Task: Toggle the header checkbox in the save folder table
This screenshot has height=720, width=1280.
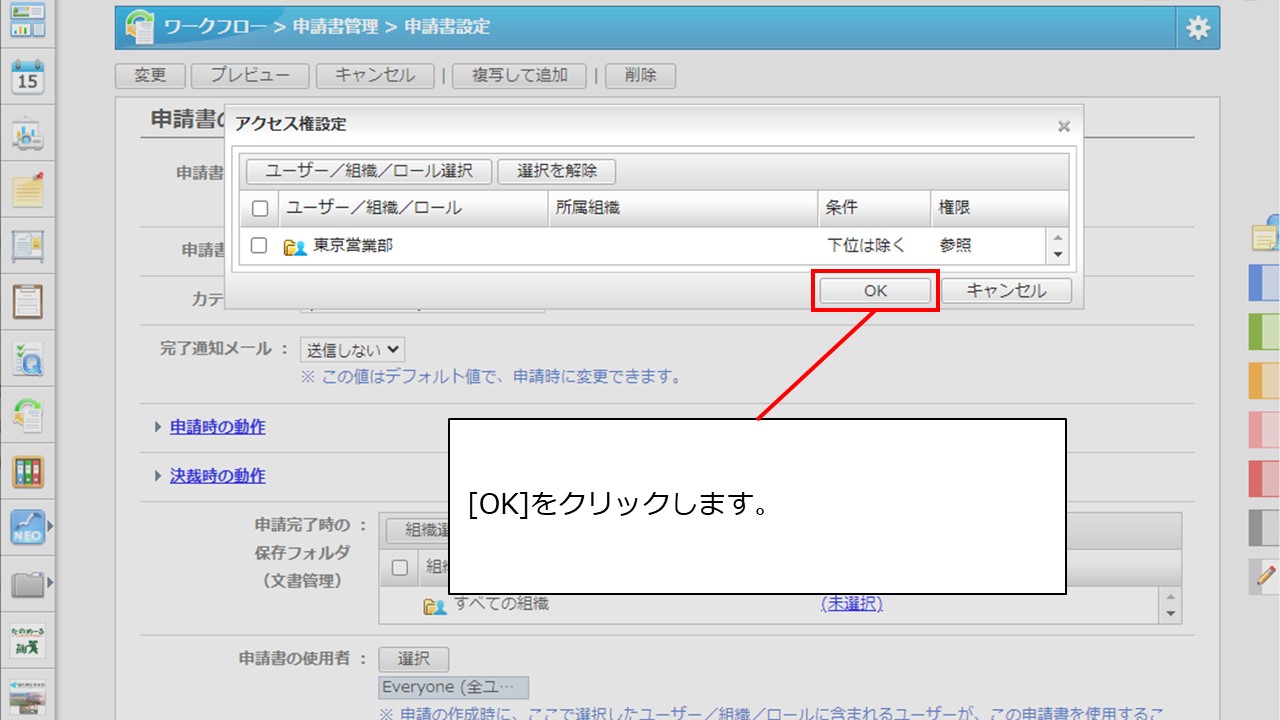Action: coord(400,568)
